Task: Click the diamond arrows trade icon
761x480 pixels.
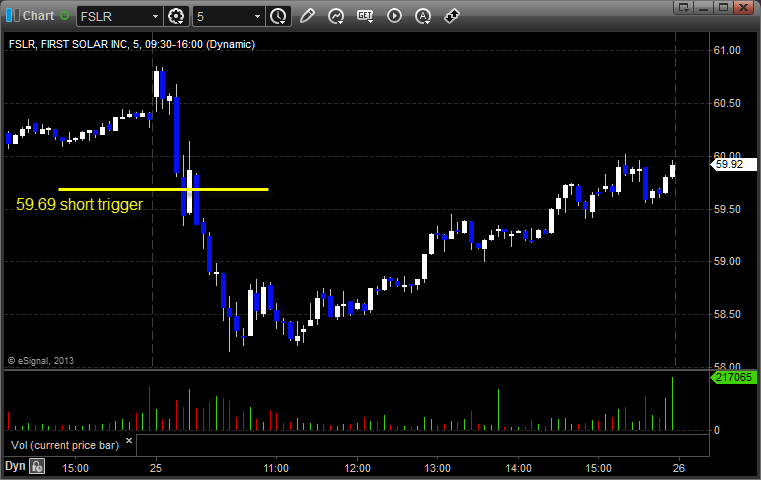Action: [x=452, y=16]
